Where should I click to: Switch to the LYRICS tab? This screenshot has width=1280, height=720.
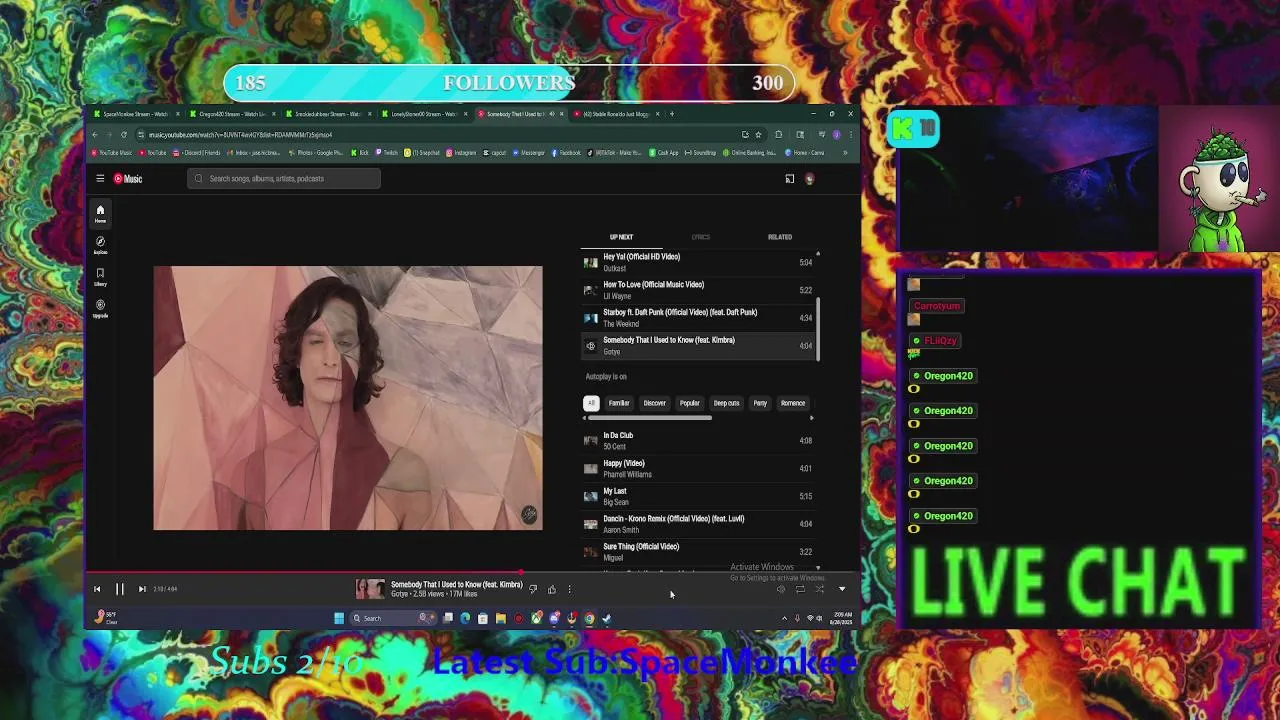click(700, 237)
